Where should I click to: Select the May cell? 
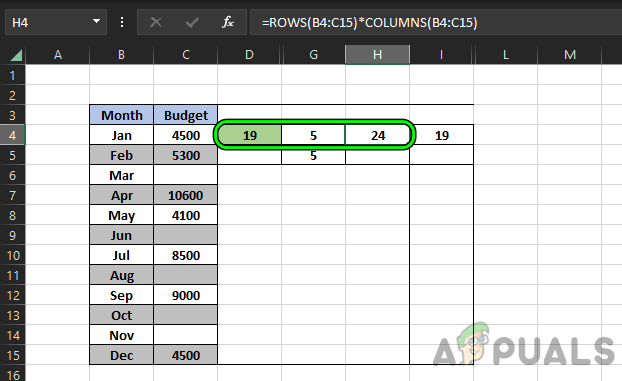[121, 216]
